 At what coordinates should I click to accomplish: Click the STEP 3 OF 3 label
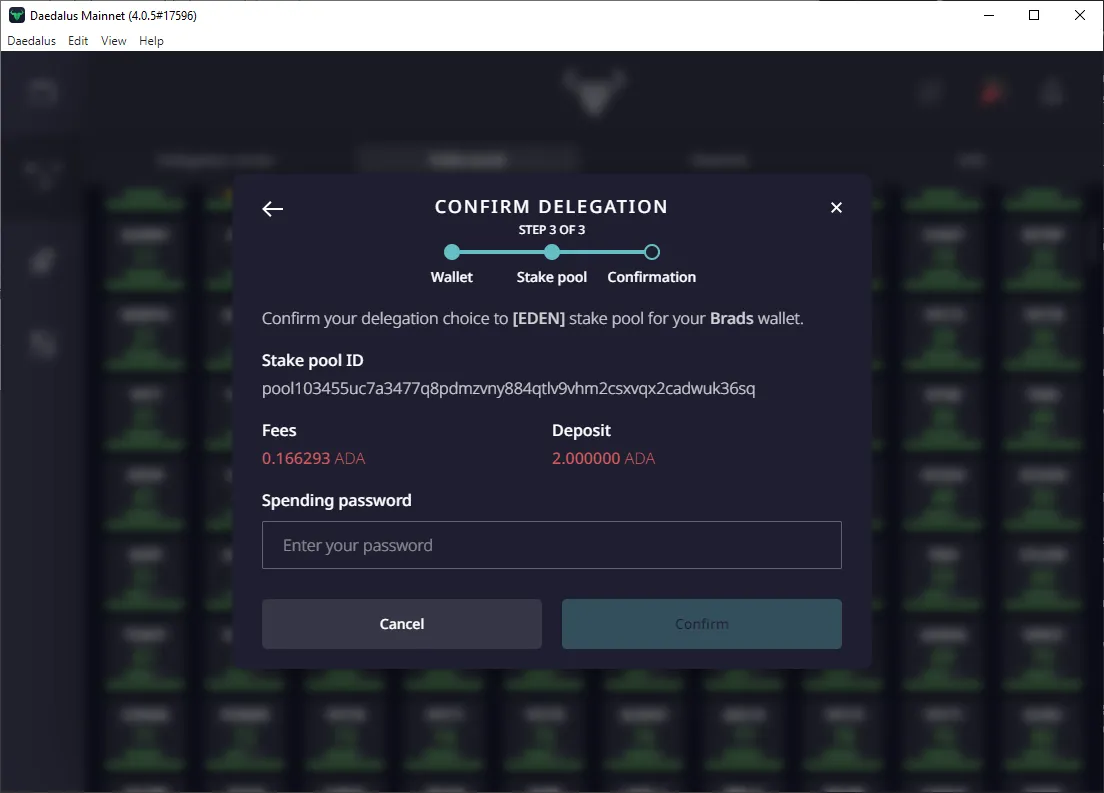pos(552,230)
